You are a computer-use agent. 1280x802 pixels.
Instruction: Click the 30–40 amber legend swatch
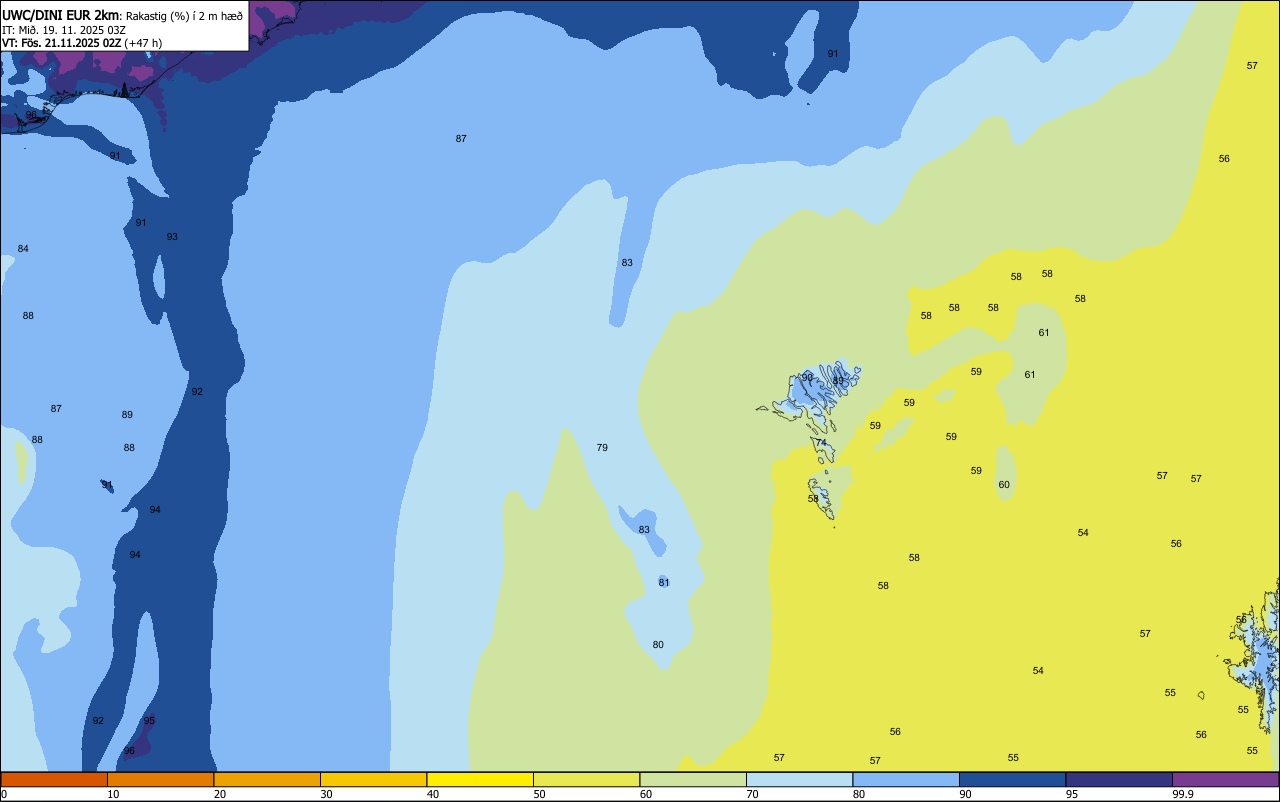pos(373,779)
